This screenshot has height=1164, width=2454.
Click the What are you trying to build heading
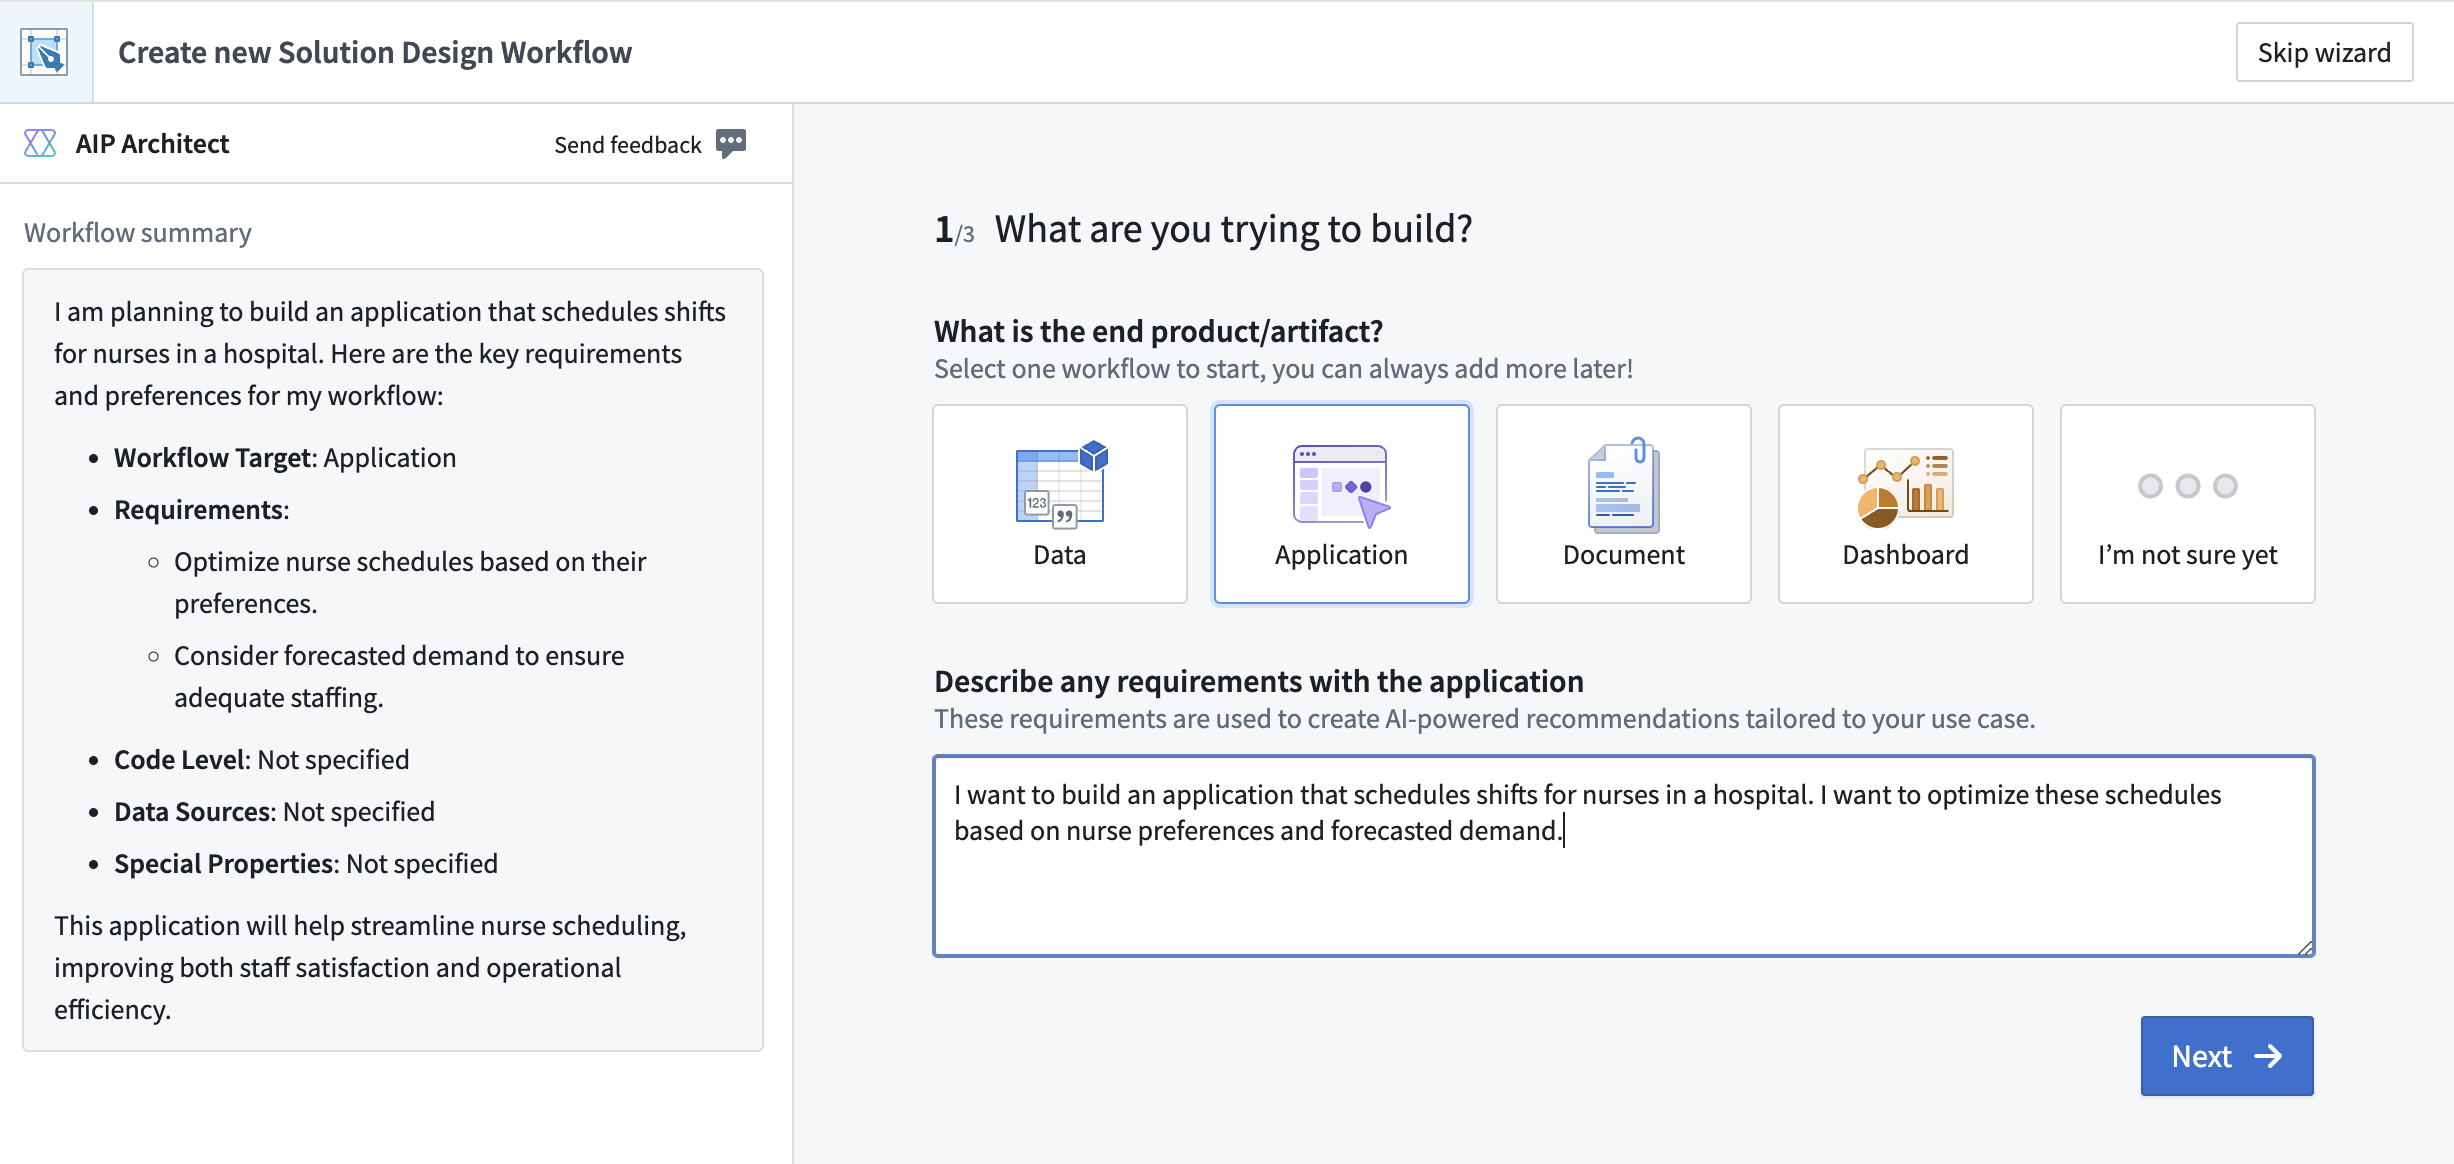tap(1233, 229)
